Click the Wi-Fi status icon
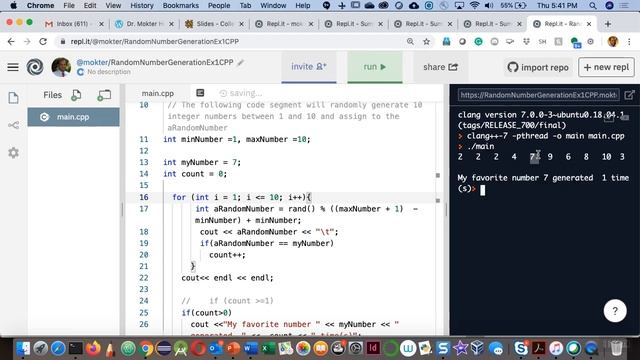Viewport: 640px width, 360px height. 474,5
